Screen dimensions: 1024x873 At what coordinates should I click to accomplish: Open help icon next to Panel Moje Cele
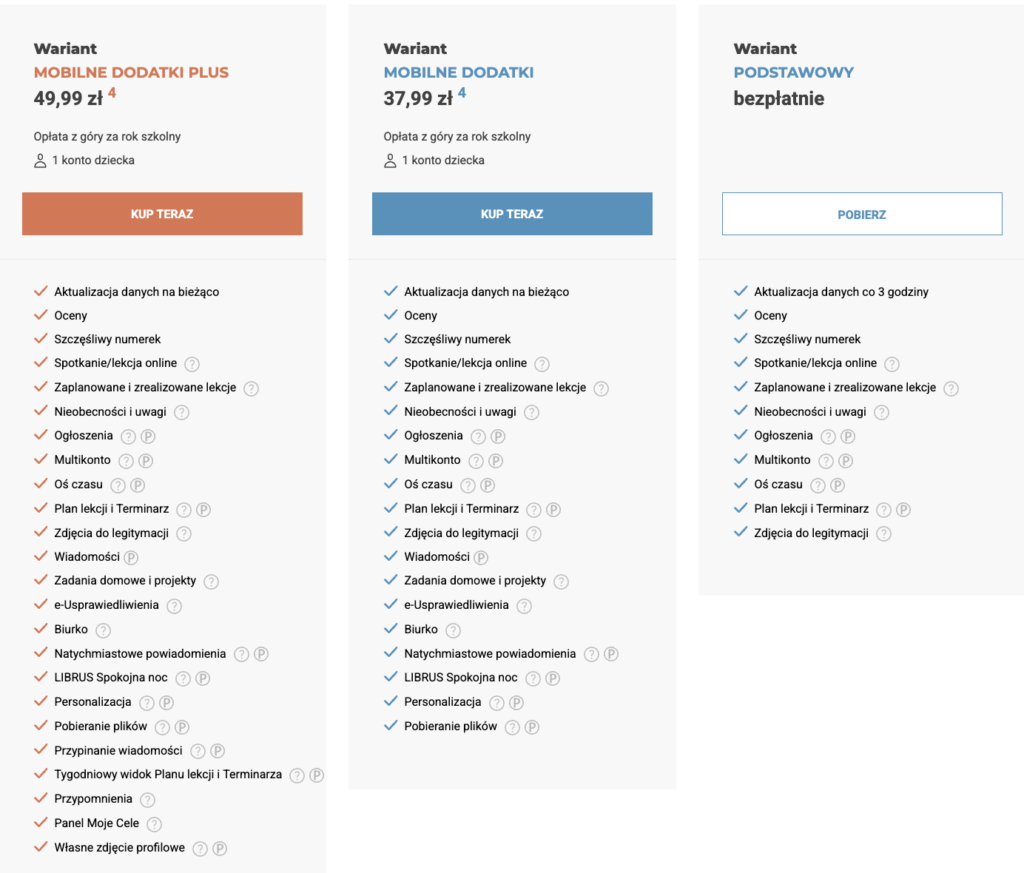(x=154, y=824)
